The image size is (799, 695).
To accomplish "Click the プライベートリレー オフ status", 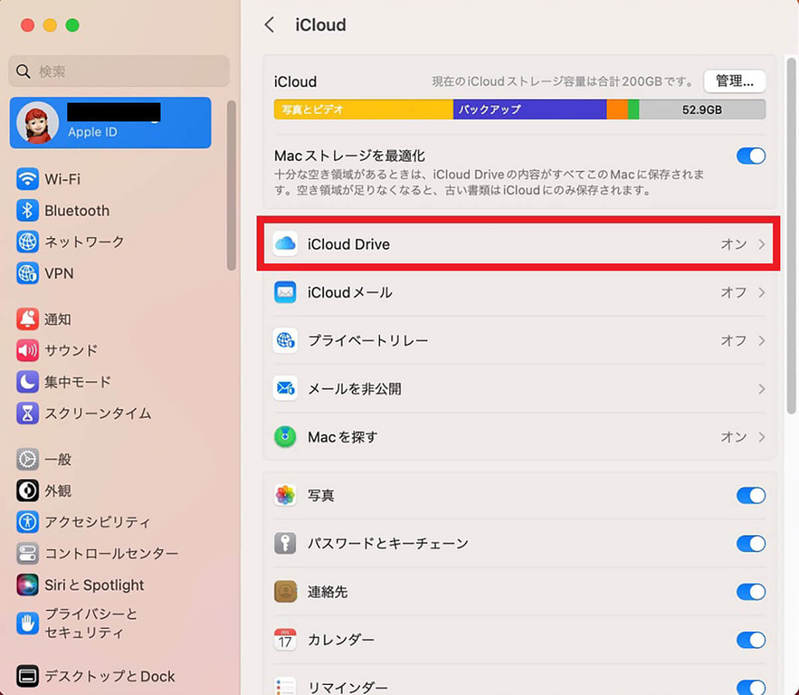I will point(733,340).
